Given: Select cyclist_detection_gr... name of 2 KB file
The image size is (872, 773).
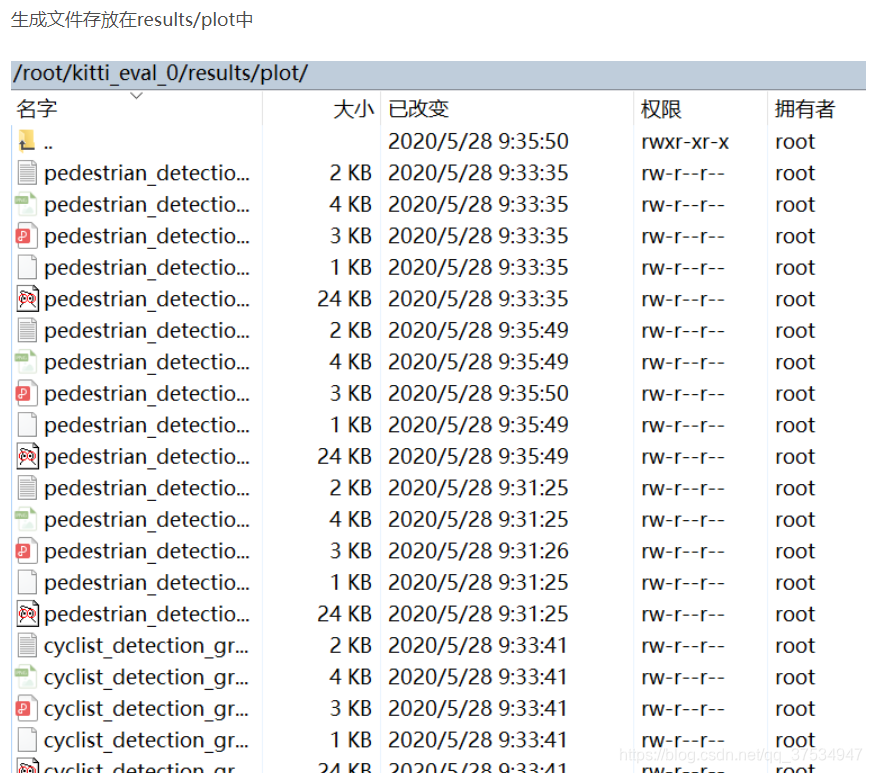Looking at the screenshot, I should click(x=146, y=646).
